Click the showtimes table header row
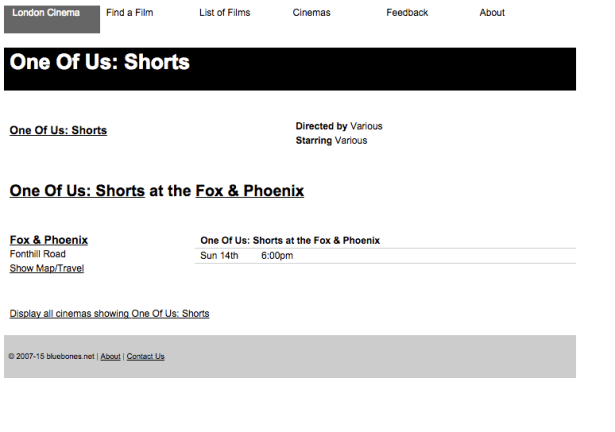Screen dimensions: 615x432 [290, 241]
